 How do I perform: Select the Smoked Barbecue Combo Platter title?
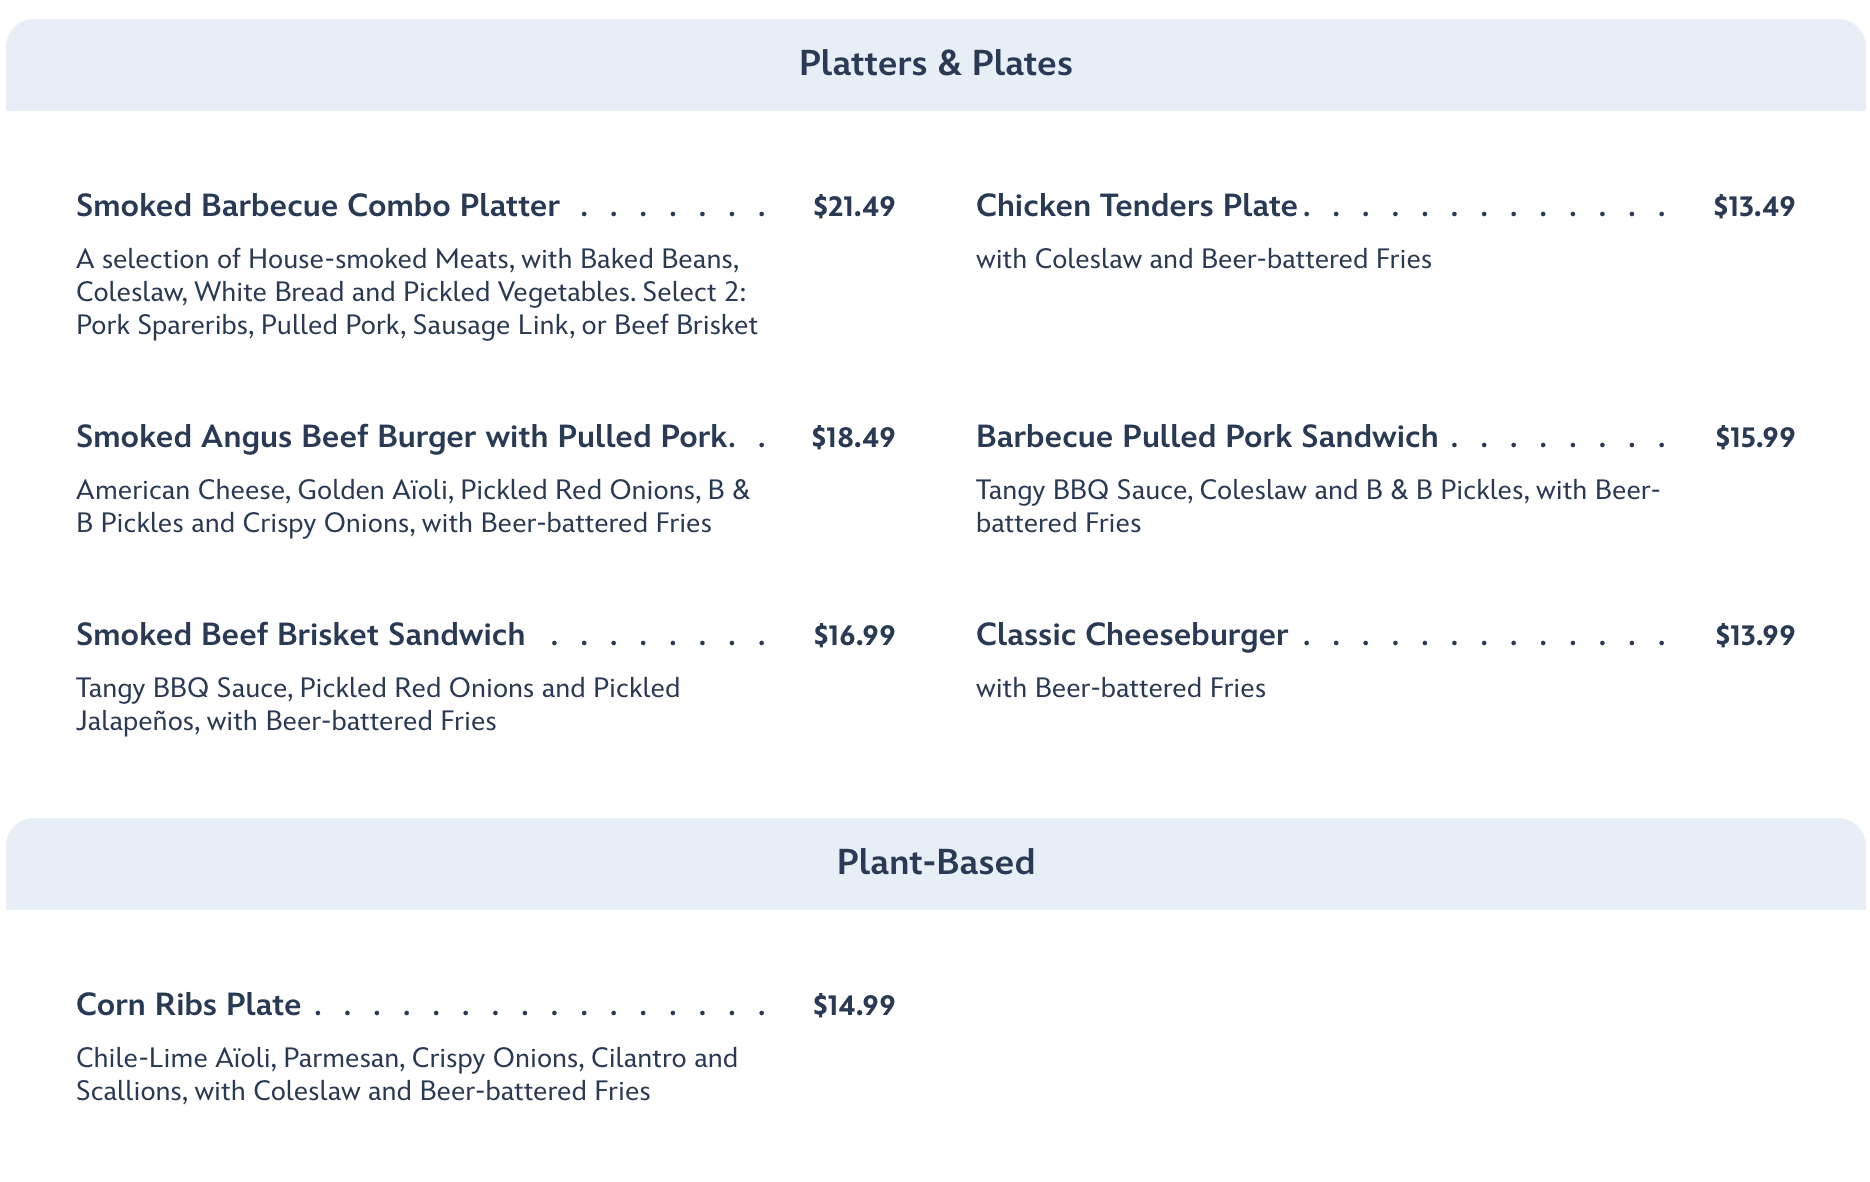click(x=318, y=206)
